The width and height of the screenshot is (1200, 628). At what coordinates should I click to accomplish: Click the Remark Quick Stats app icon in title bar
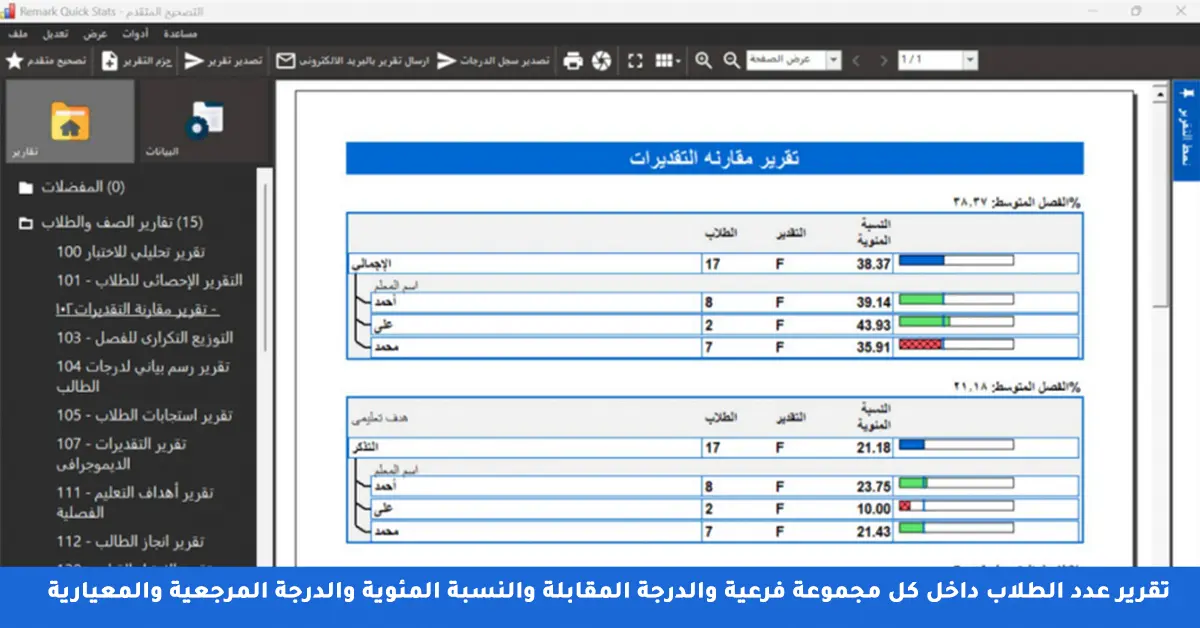(x=9, y=11)
